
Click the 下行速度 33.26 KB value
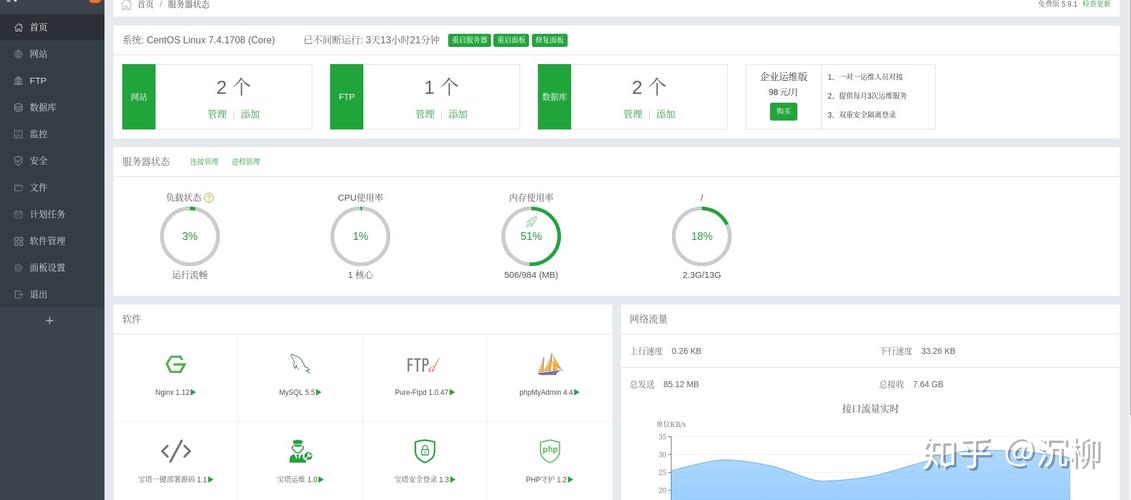click(938, 351)
